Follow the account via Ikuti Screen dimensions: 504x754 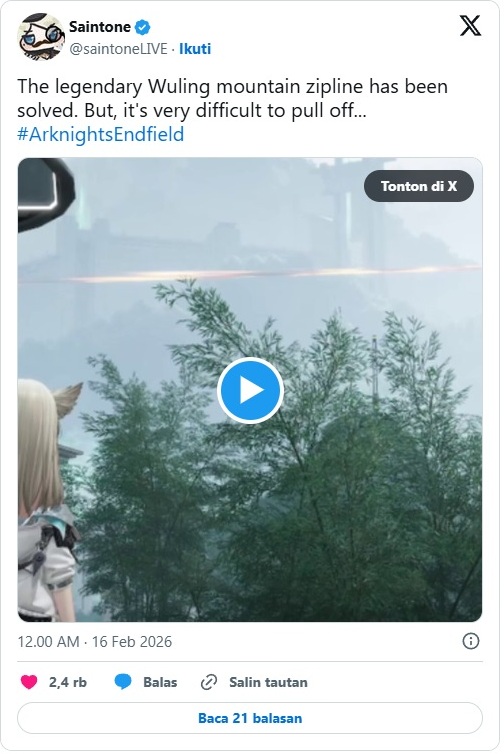[195, 49]
